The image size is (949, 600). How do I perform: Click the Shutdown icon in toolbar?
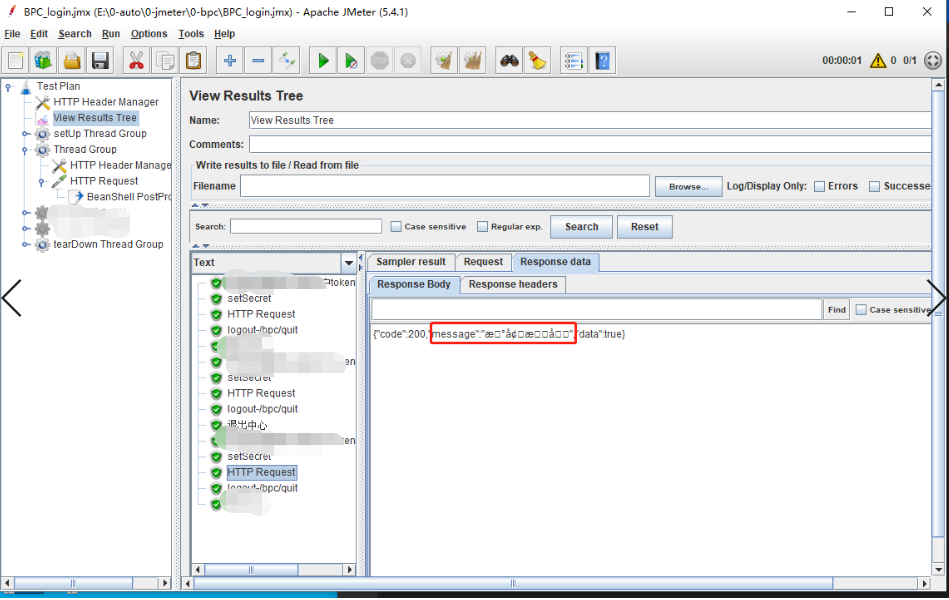408,61
